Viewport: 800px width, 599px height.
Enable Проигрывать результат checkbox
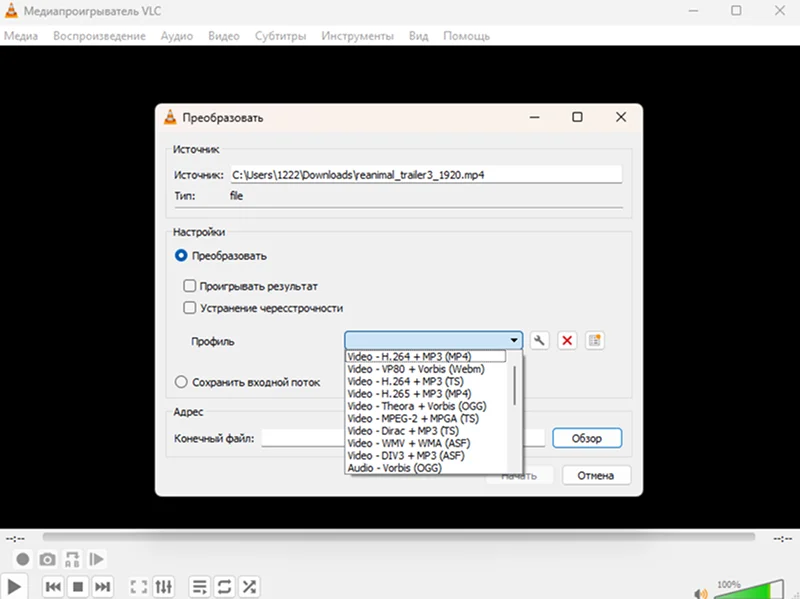[x=189, y=286]
